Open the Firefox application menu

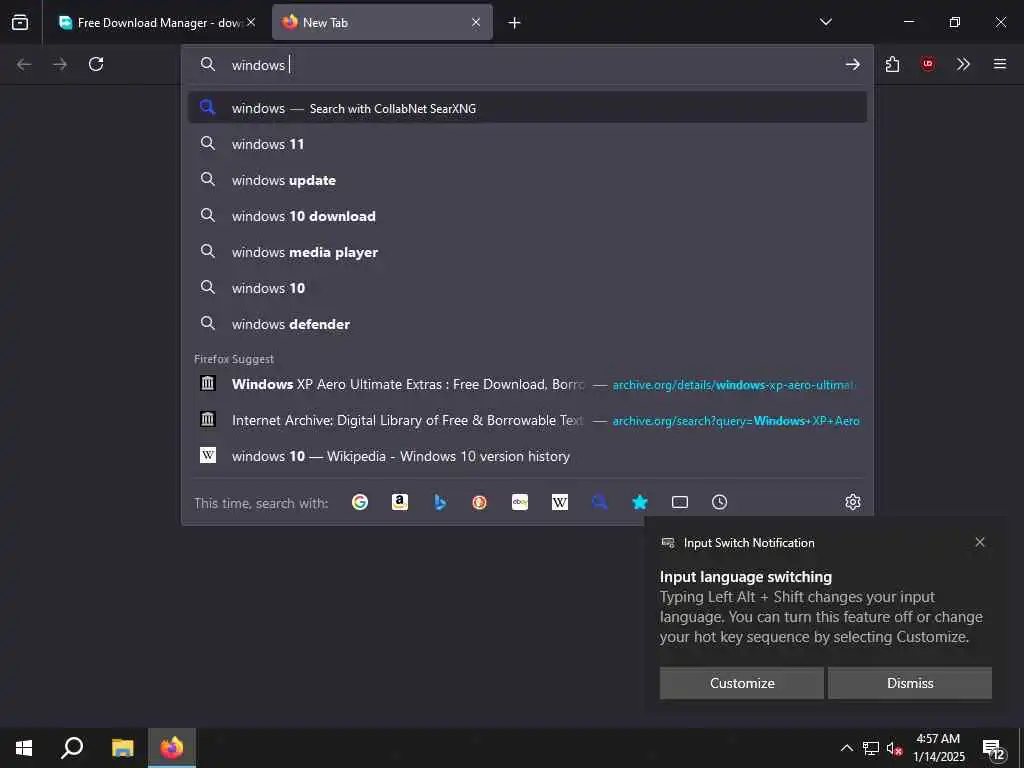point(1000,64)
